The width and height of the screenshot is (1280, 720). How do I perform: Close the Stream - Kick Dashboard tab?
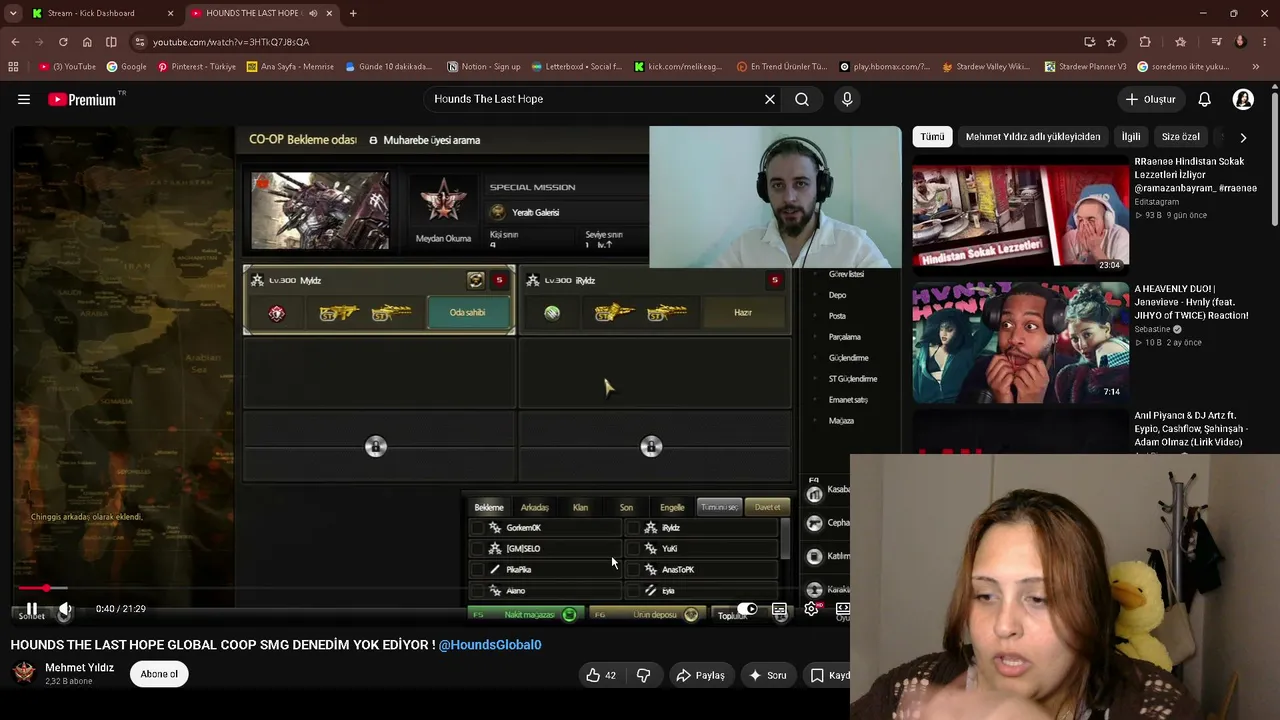[x=170, y=13]
